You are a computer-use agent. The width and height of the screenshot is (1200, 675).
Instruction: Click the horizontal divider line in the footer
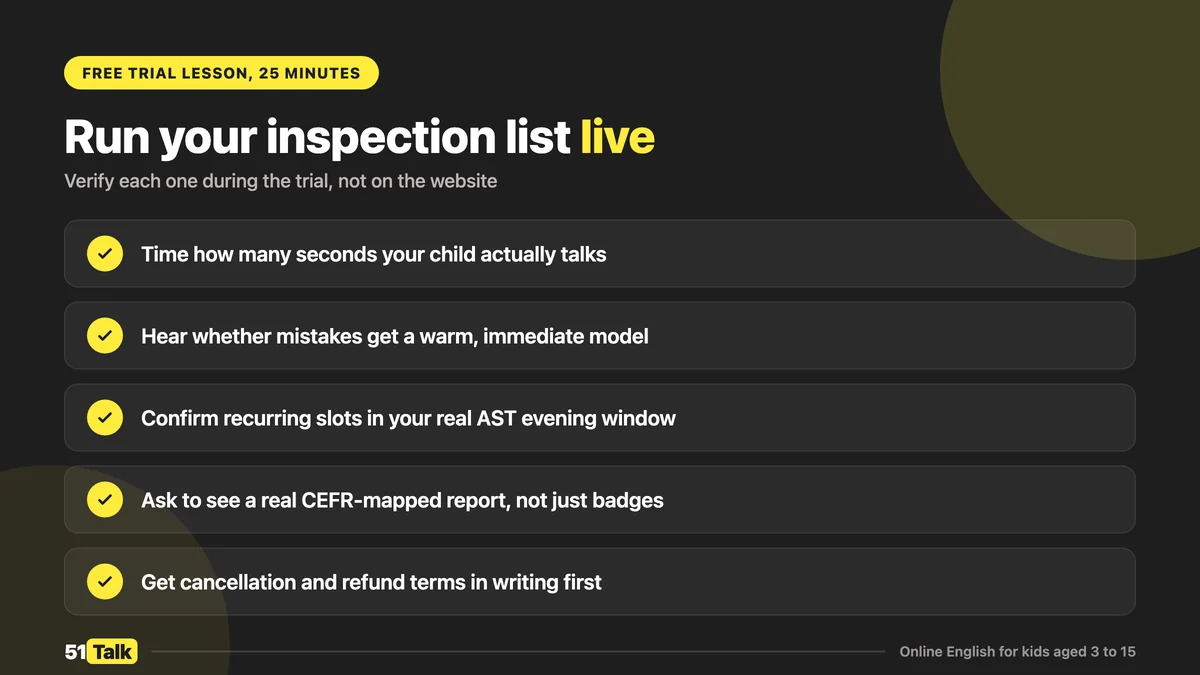tap(518, 652)
